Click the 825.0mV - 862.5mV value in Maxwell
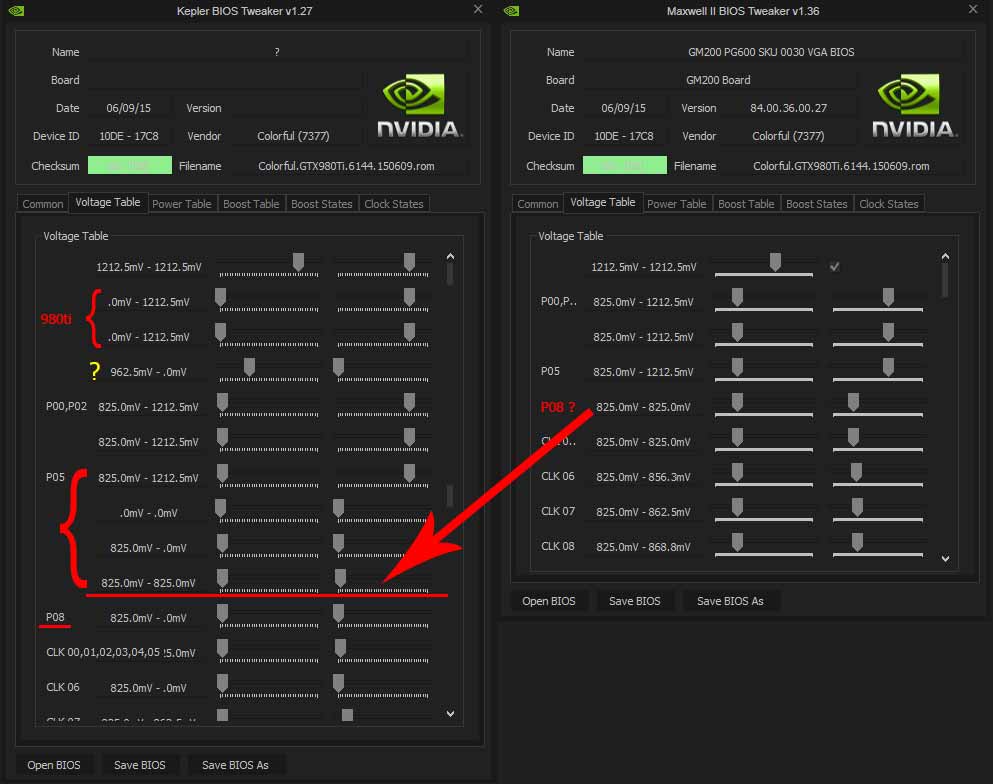993x784 pixels. 643,512
